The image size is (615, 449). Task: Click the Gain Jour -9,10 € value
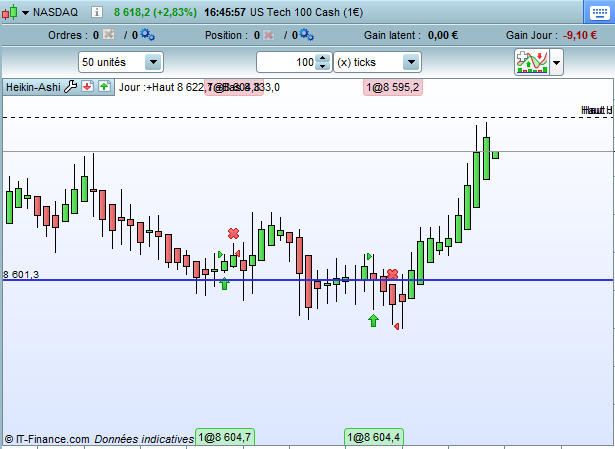click(x=580, y=35)
